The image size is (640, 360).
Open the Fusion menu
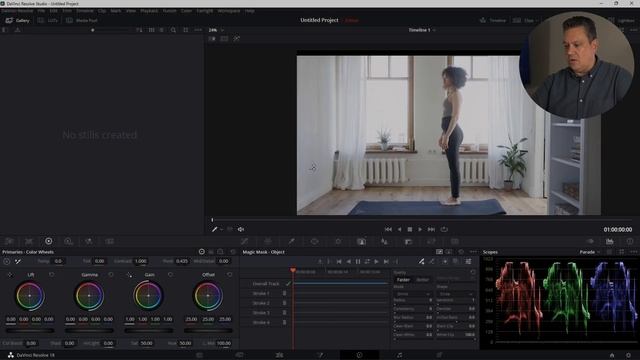click(x=169, y=11)
